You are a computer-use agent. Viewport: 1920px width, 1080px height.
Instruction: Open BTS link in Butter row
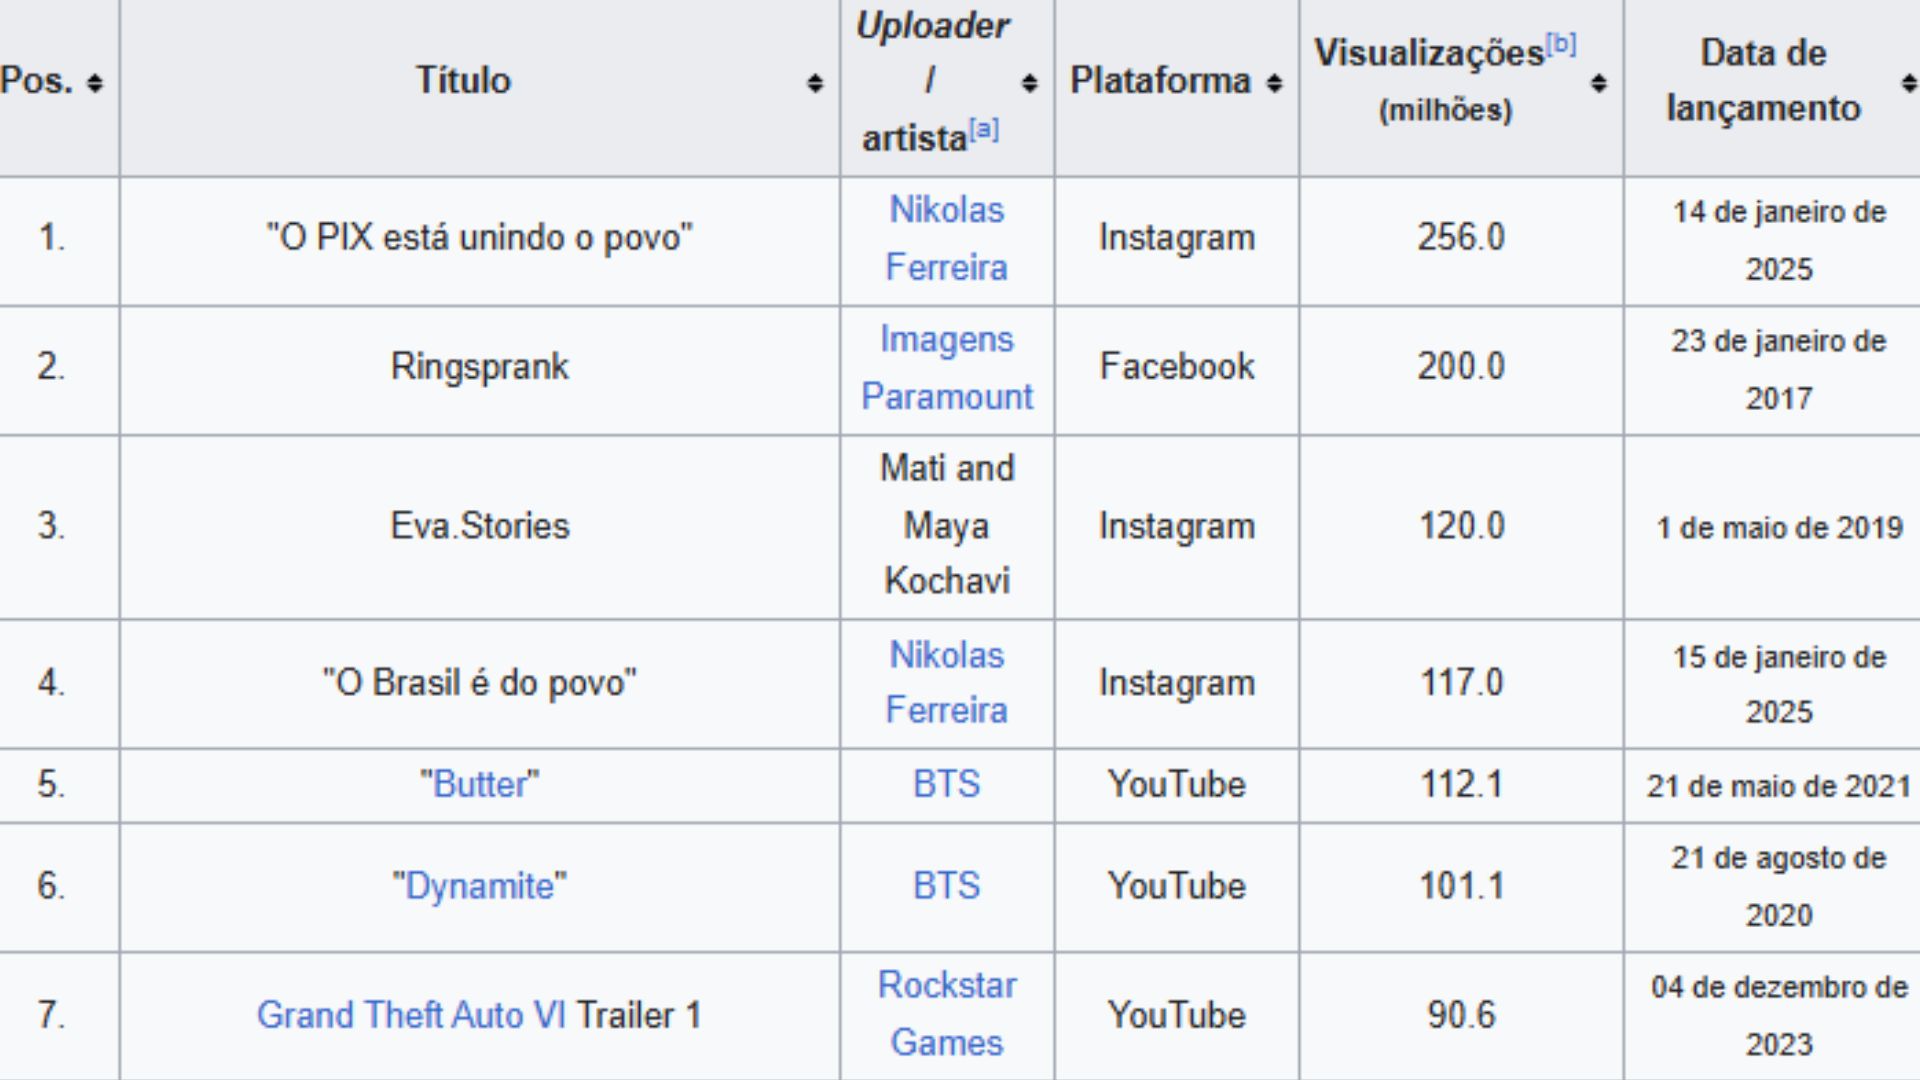946,784
